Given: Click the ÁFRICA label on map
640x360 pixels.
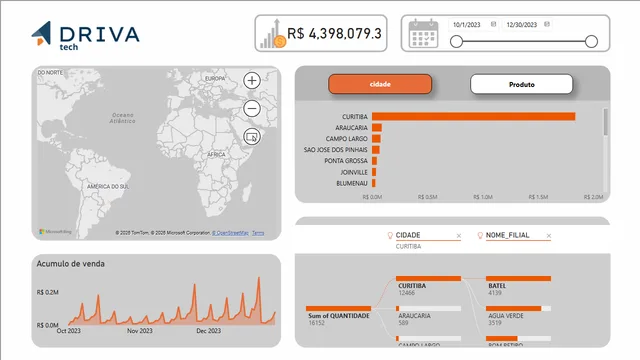Looking at the screenshot, I should pos(216,155).
